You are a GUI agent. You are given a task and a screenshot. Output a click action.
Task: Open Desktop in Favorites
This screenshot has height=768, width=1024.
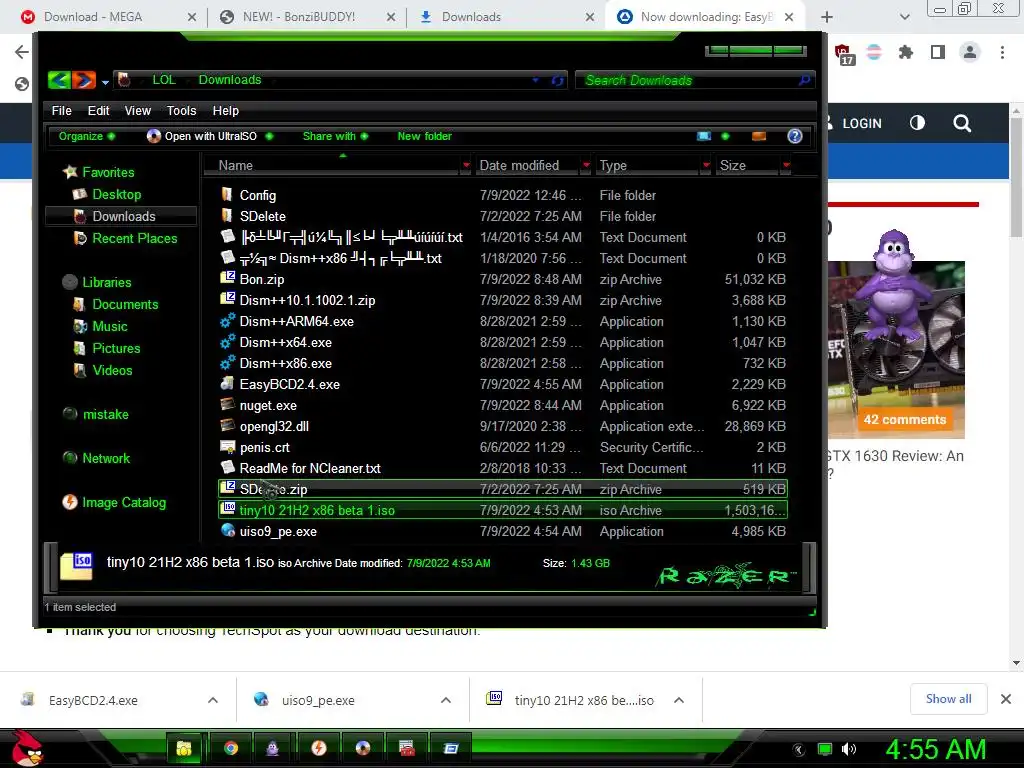coord(116,194)
